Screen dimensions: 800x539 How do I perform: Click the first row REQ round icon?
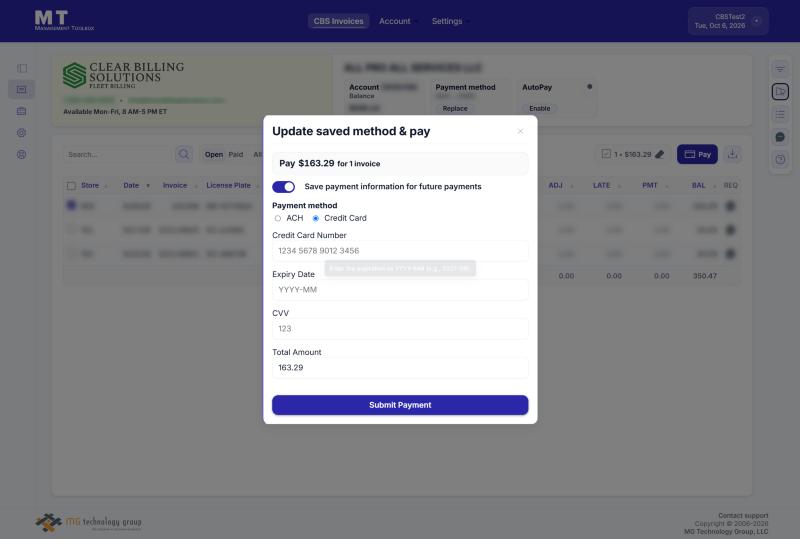[x=731, y=206]
